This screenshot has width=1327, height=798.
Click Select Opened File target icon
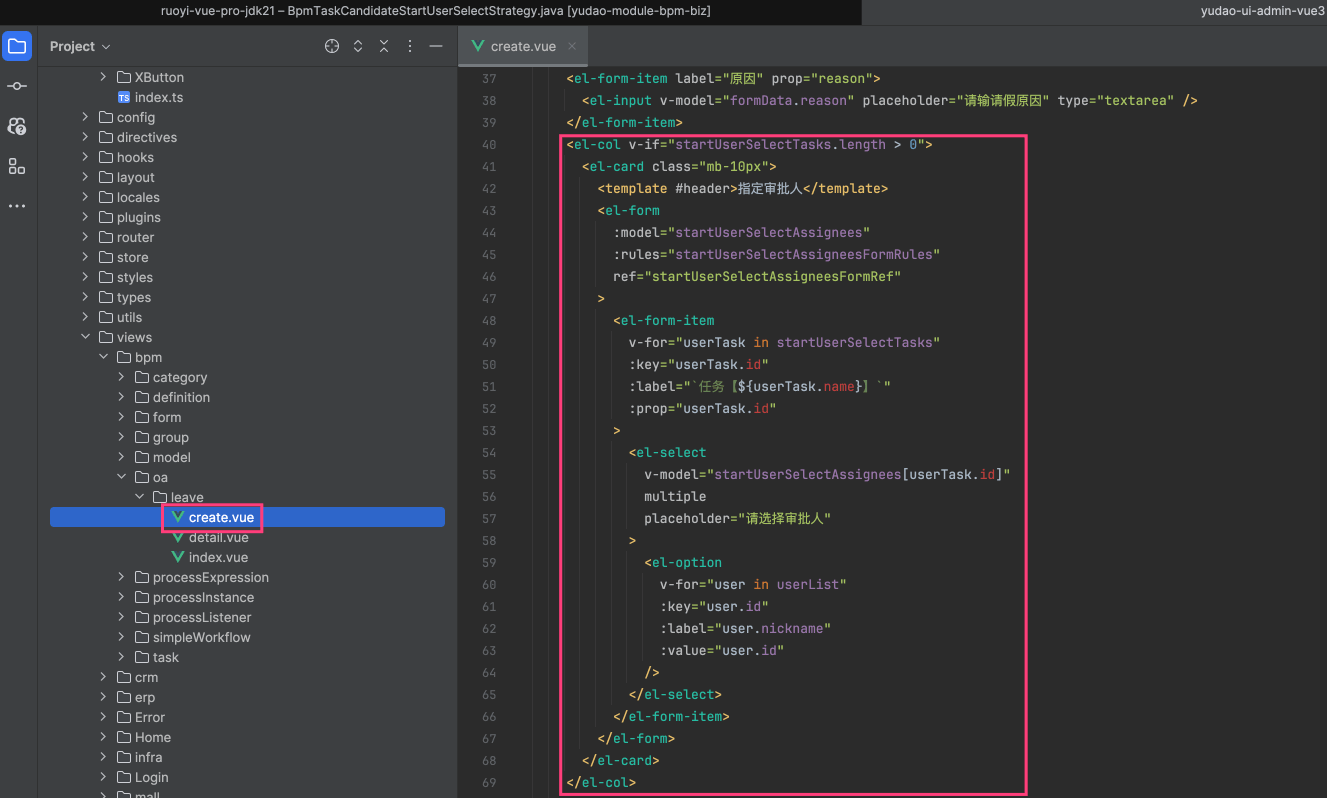tap(332, 47)
